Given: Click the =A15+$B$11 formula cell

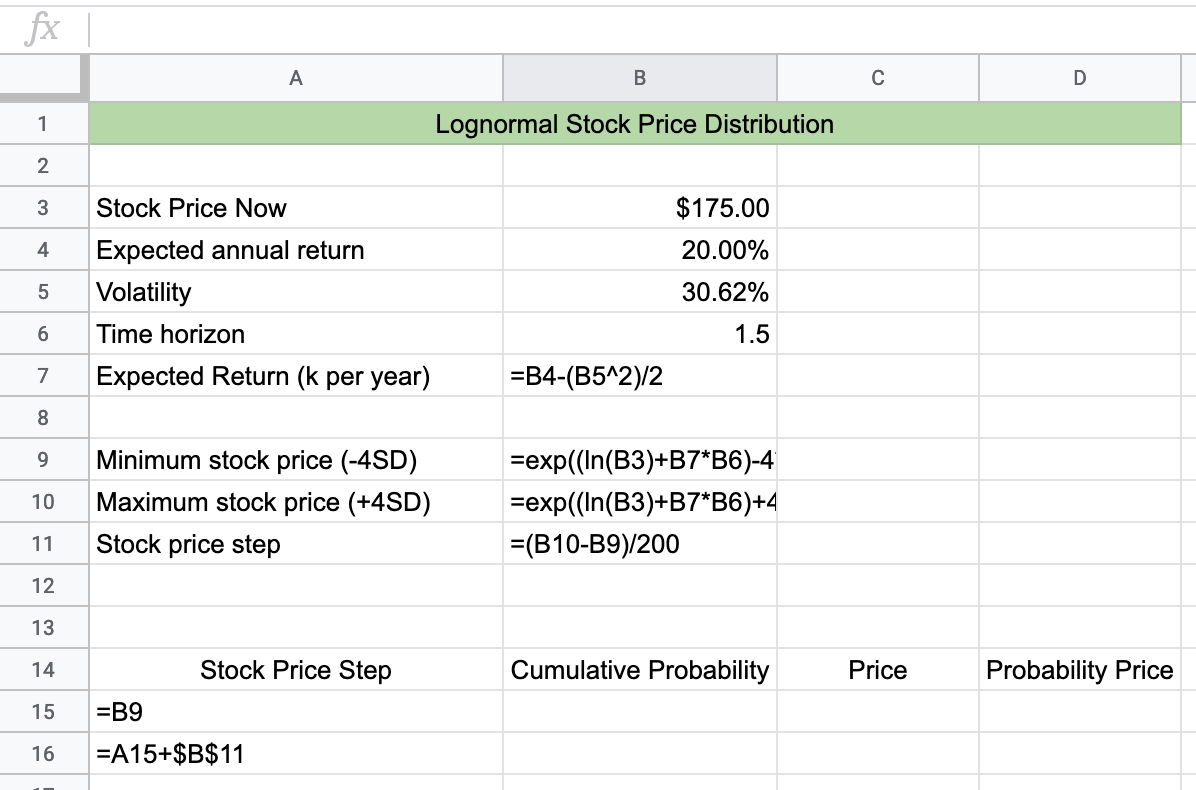Looking at the screenshot, I should pos(296,754).
